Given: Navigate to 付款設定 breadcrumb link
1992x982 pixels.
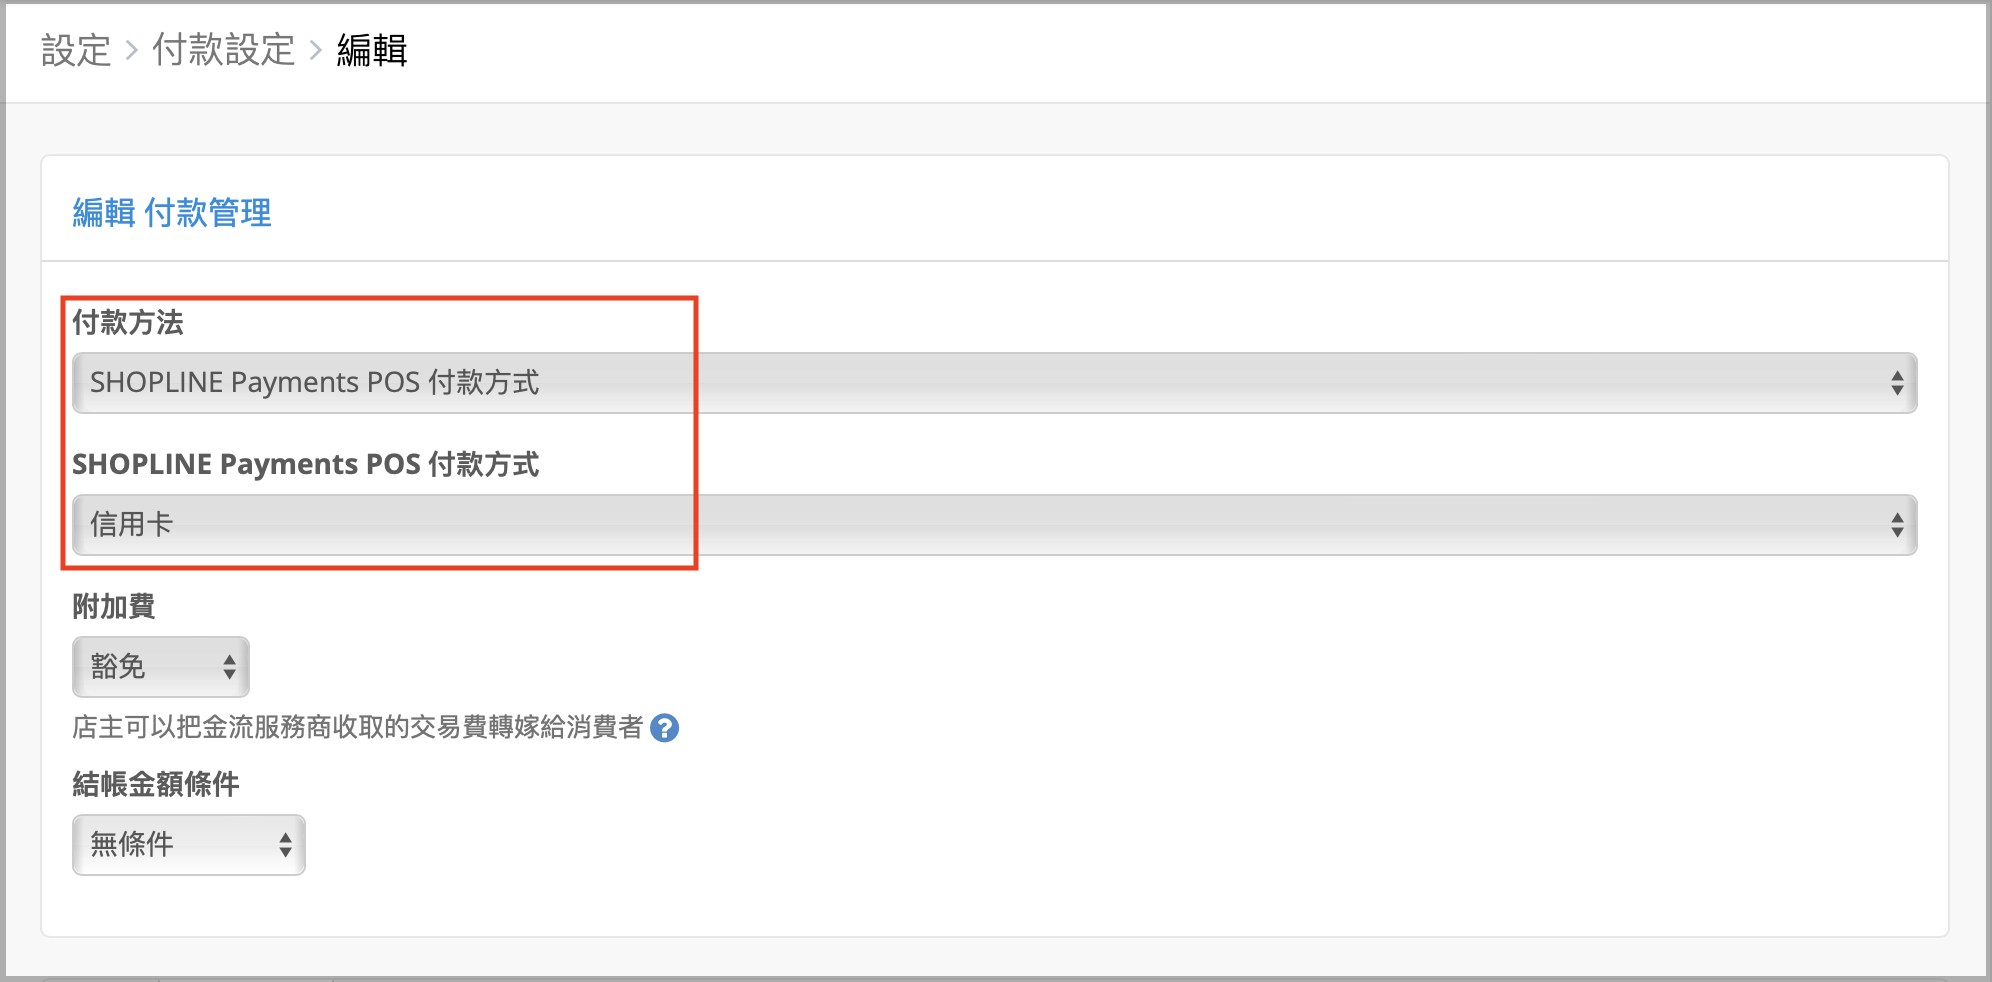Looking at the screenshot, I should tap(223, 50).
